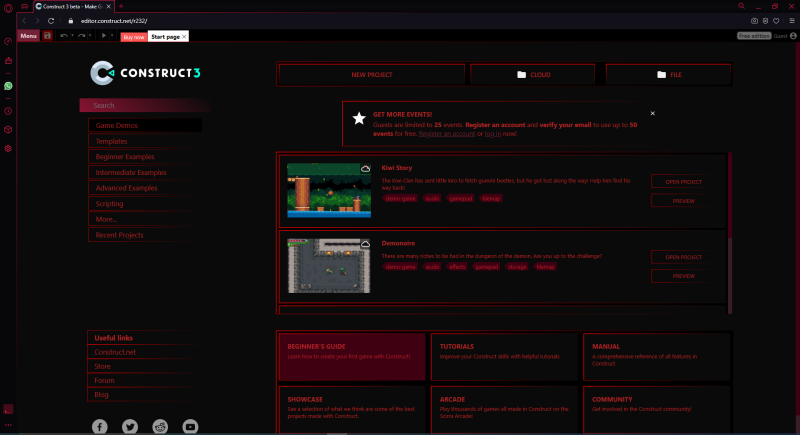Select Game Demos category
Viewport: 800px width, 435px height.
point(145,125)
